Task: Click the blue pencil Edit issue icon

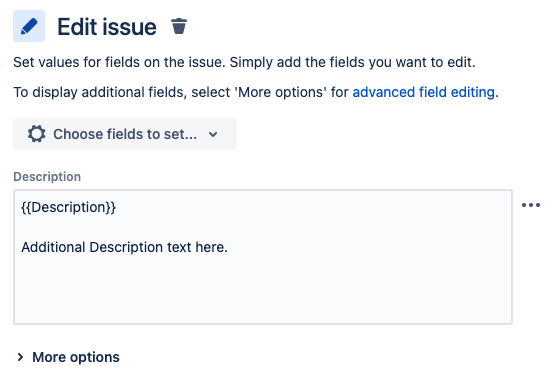Action: tap(29, 26)
